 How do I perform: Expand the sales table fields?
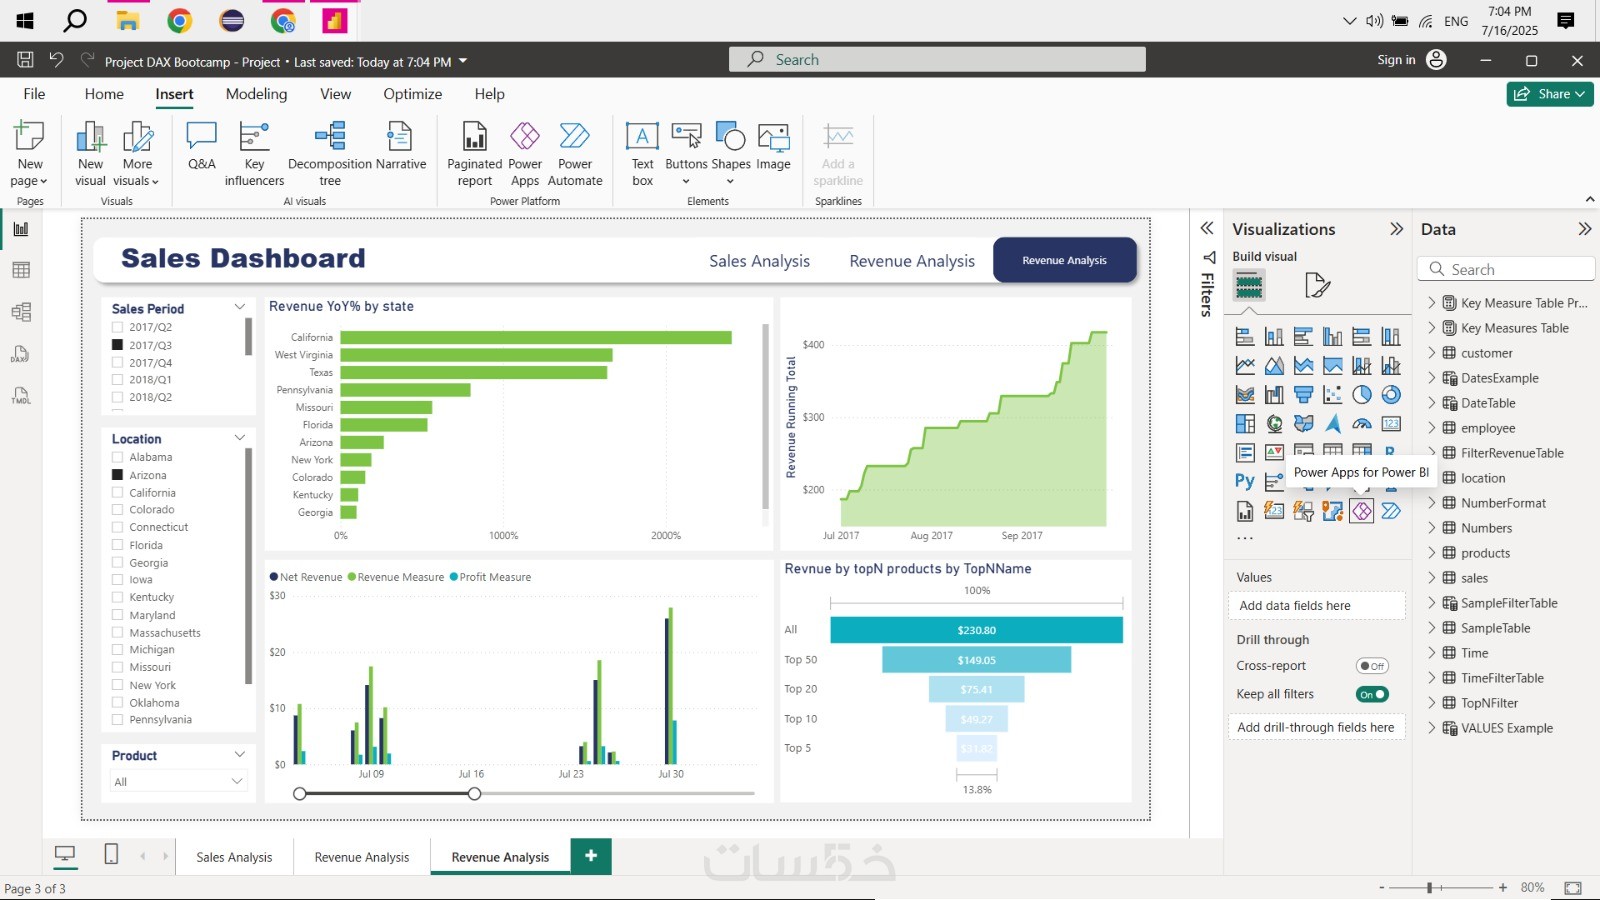1432,578
